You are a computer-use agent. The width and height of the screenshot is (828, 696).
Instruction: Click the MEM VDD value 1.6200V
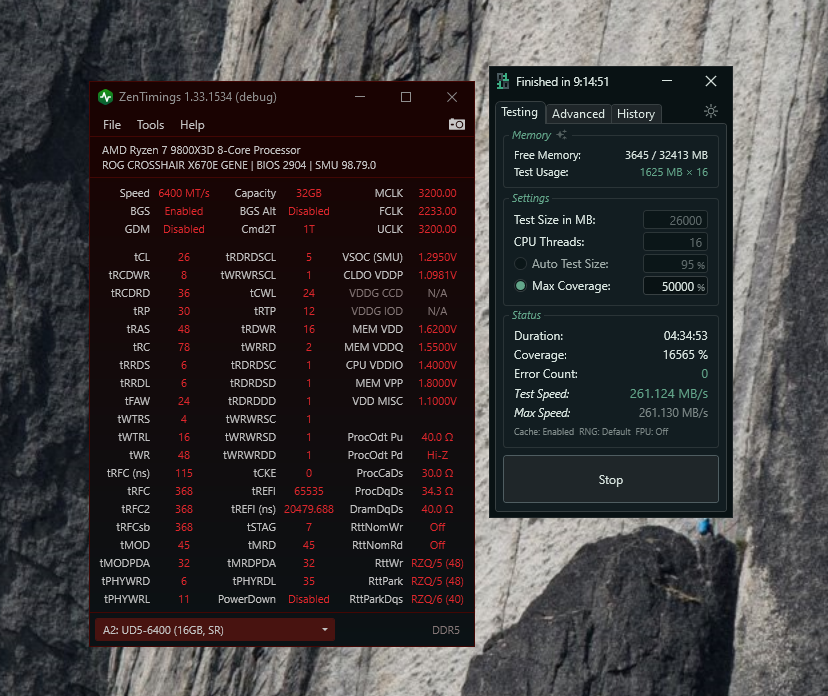(x=437, y=329)
